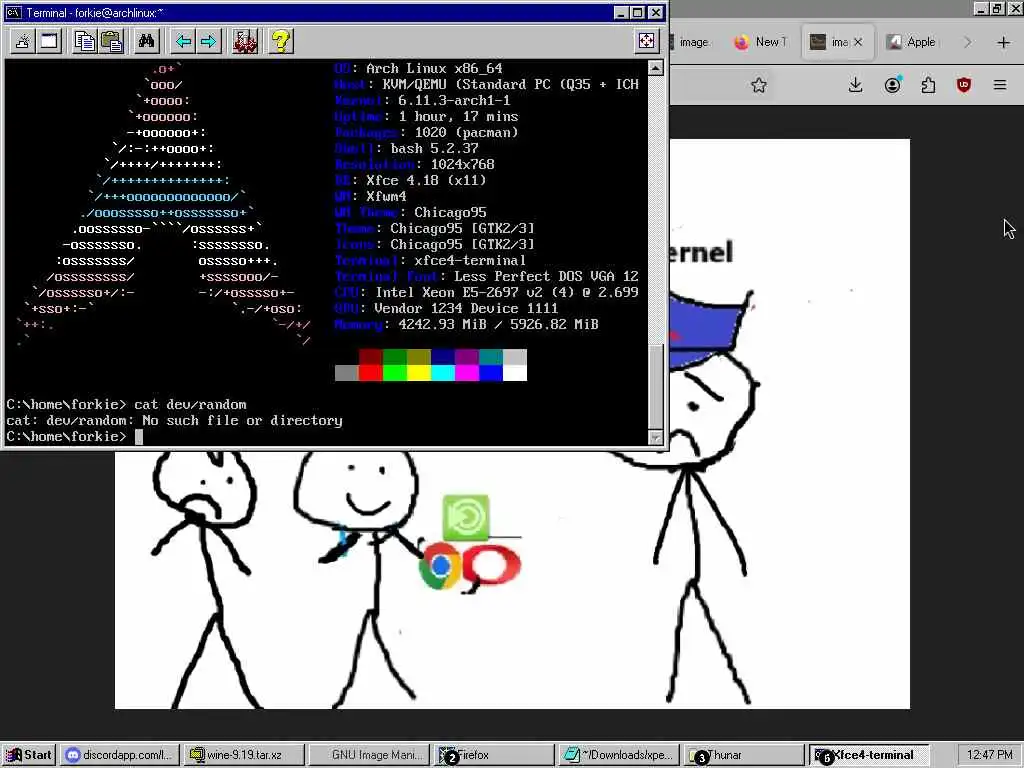Click the terminal command prompt cursor
The image size is (1024, 768).
point(138,437)
